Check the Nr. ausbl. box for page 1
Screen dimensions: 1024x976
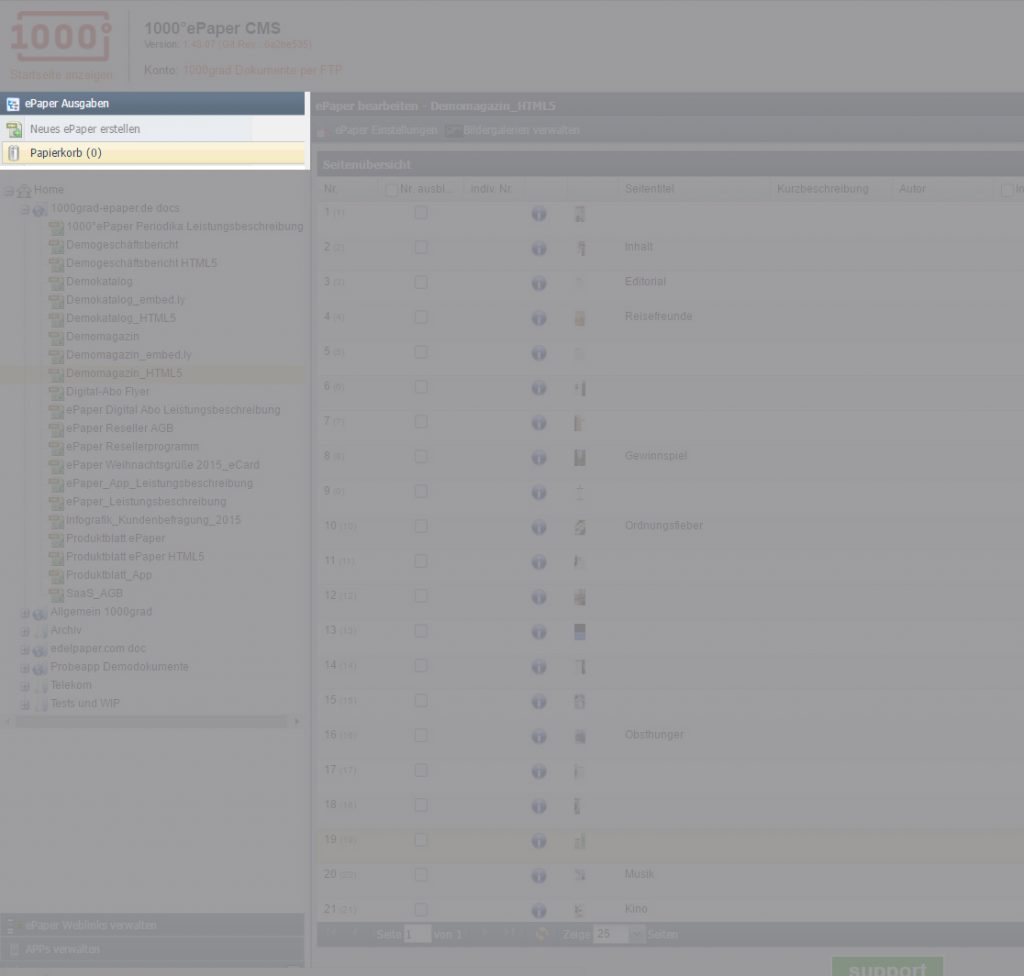421,212
